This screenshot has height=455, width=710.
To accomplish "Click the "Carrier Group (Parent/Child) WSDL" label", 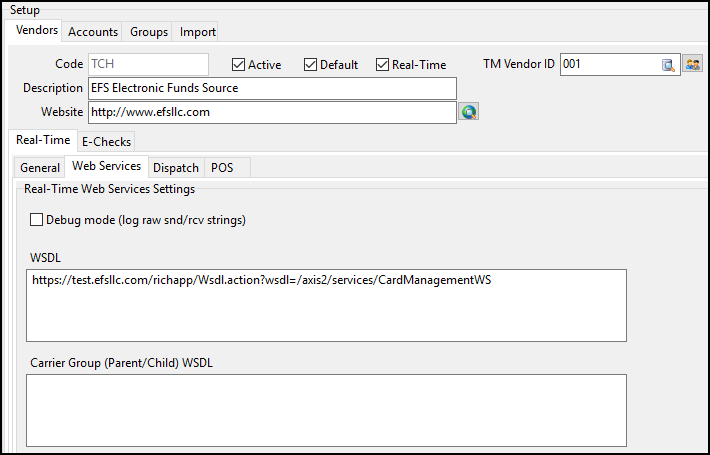I will [x=121, y=363].
